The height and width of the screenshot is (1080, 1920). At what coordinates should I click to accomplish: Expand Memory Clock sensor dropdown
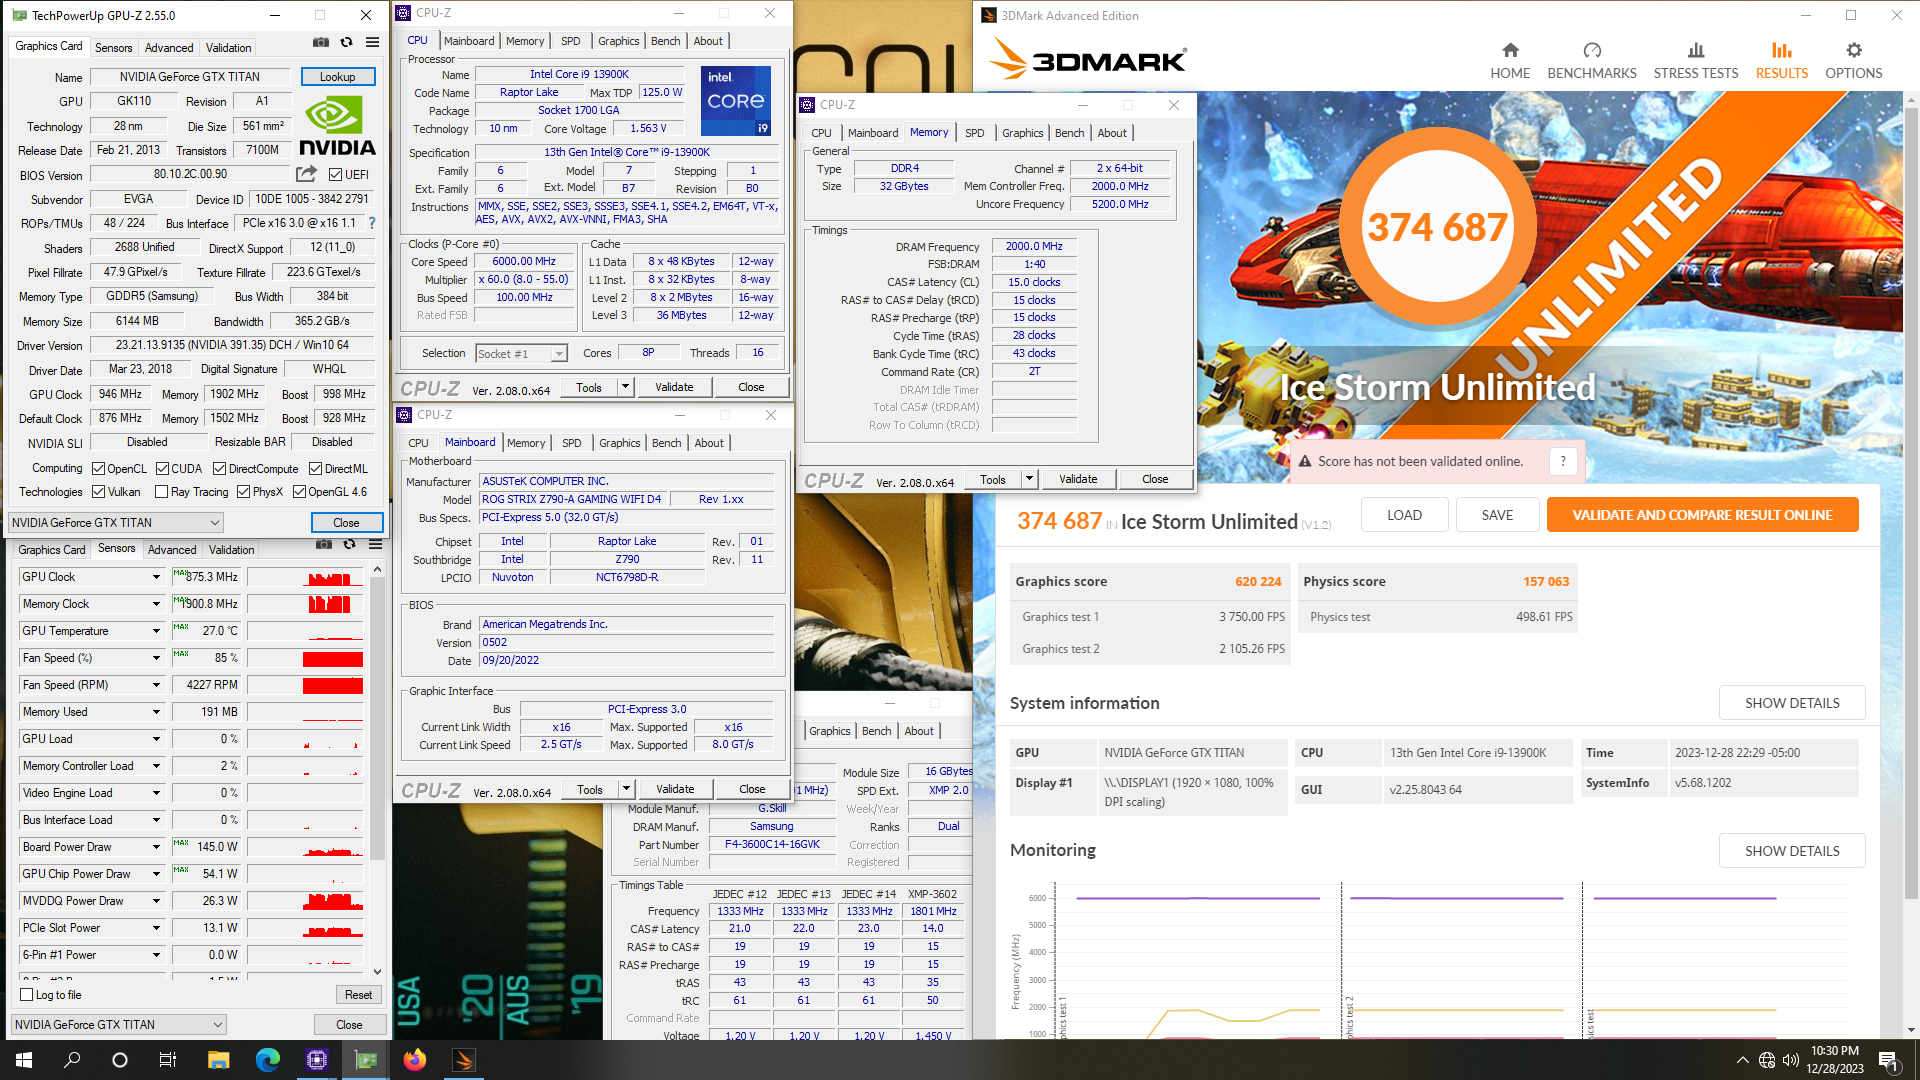point(156,604)
